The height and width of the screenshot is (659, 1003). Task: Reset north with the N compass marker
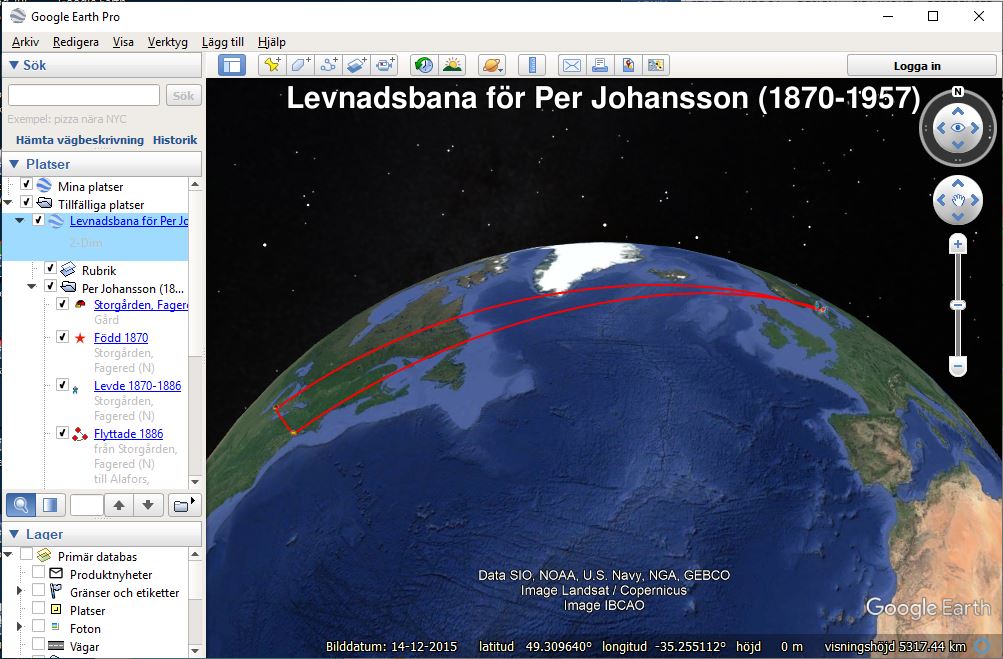coord(958,91)
